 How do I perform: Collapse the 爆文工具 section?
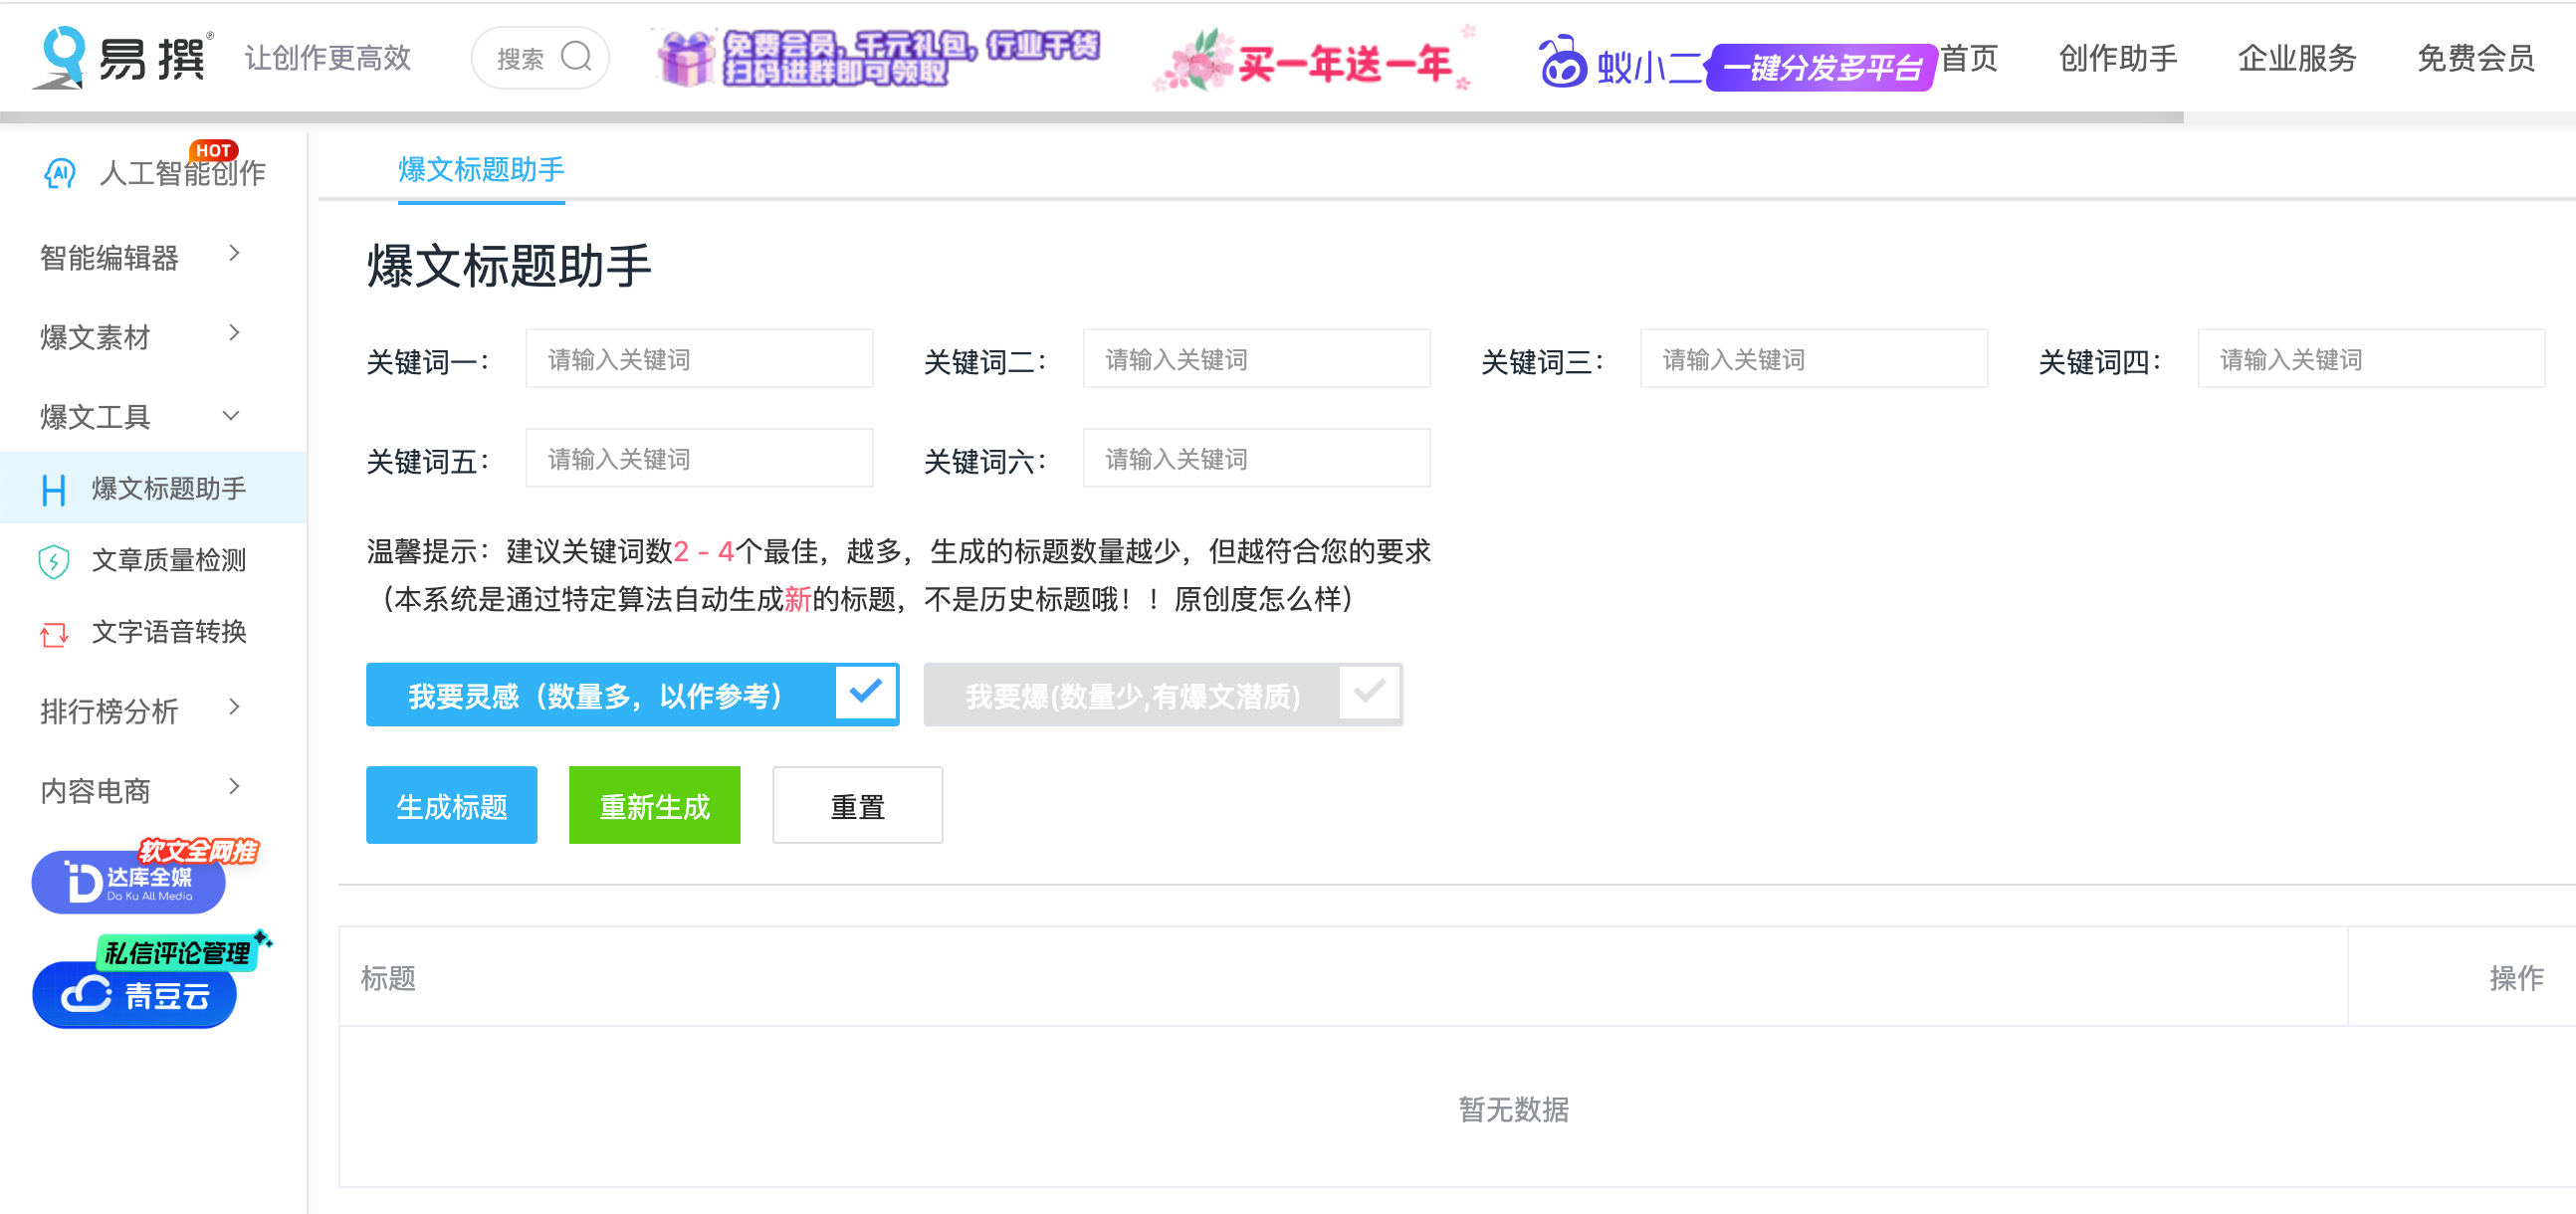tap(231, 415)
